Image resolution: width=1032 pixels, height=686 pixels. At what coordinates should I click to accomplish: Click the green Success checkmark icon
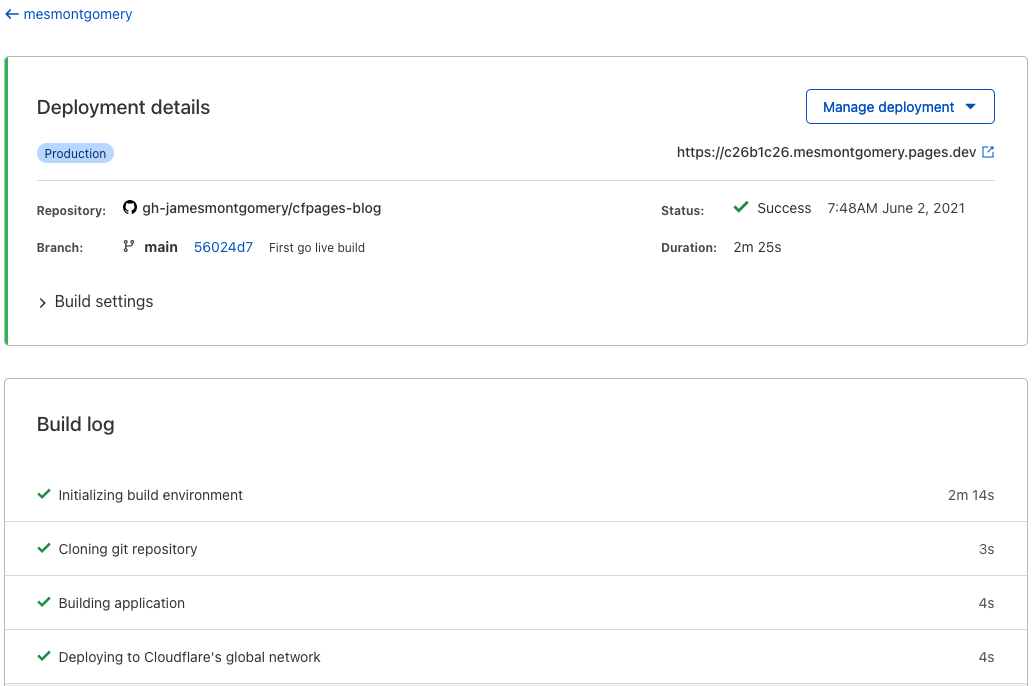[x=740, y=208]
